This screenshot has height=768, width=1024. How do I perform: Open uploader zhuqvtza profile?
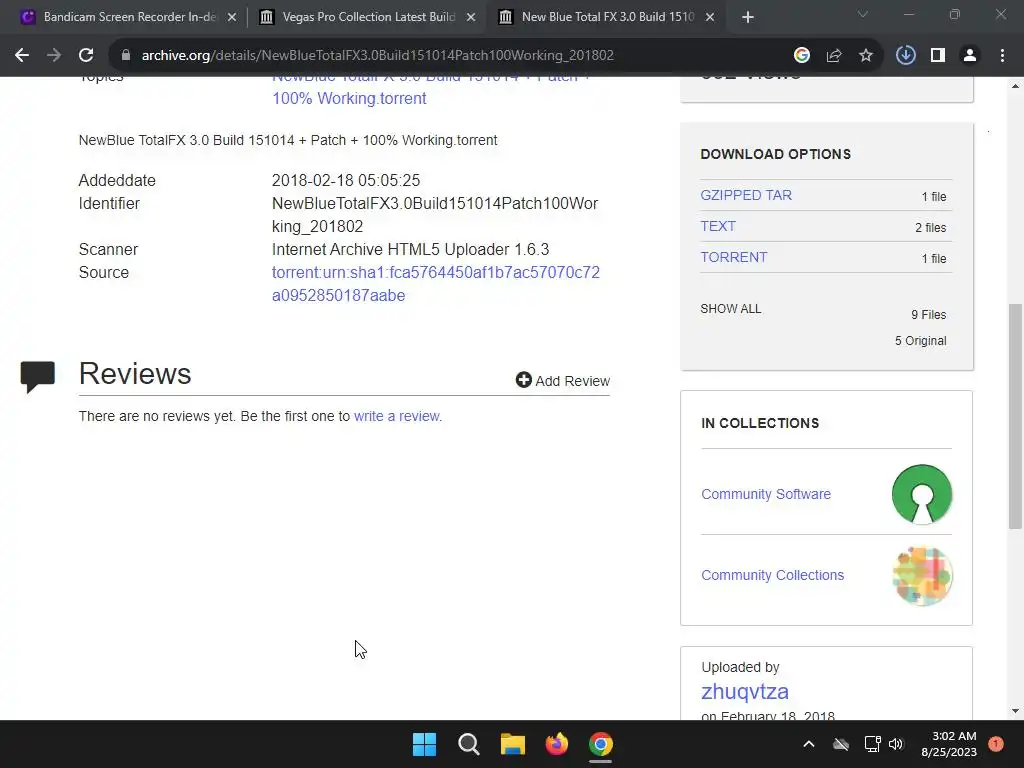744,692
